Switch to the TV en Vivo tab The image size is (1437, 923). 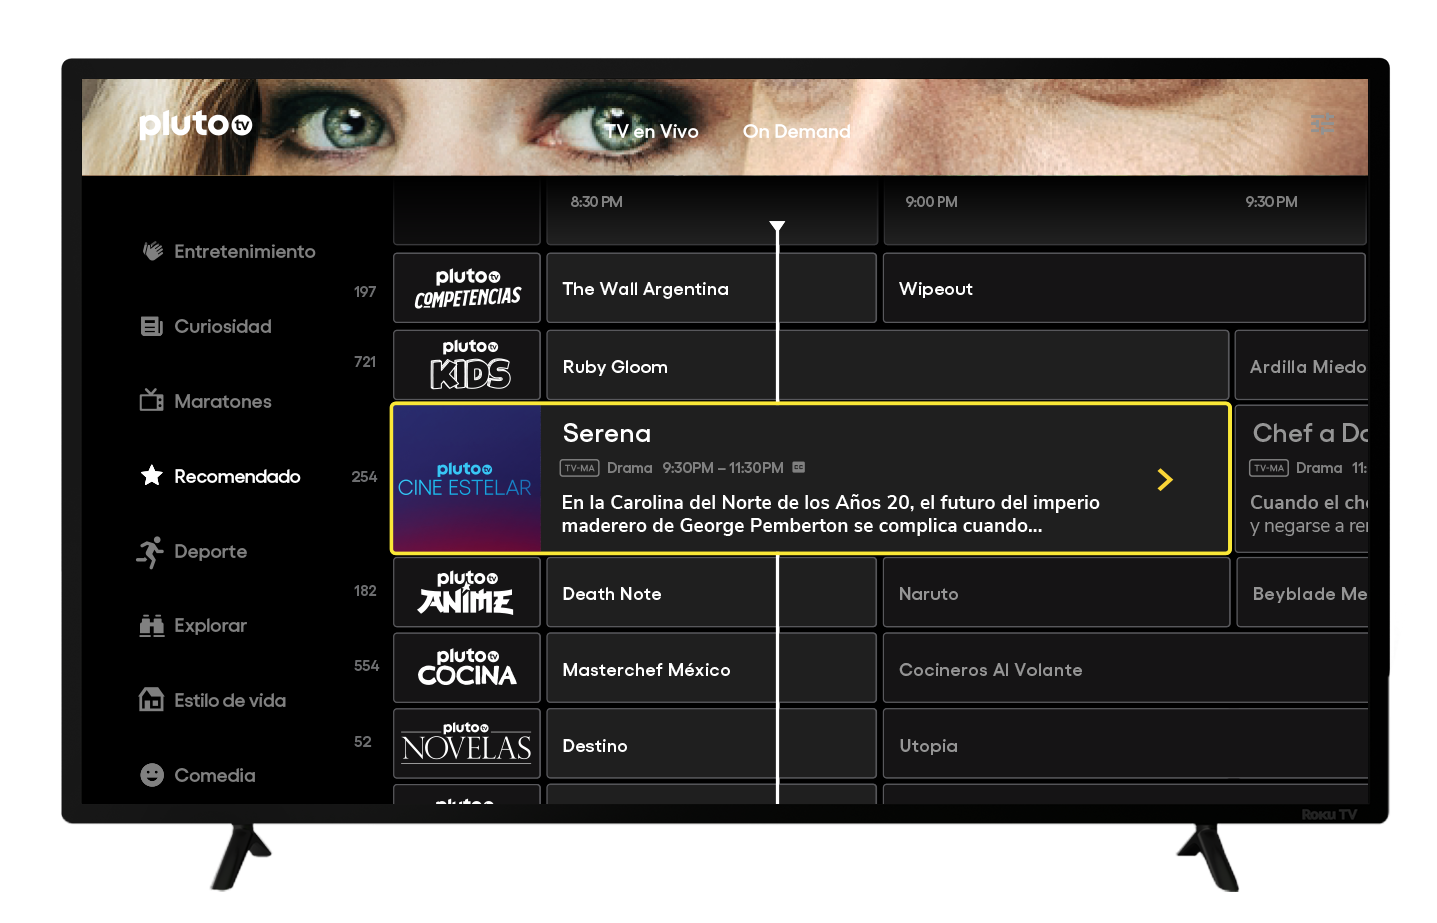(x=651, y=131)
